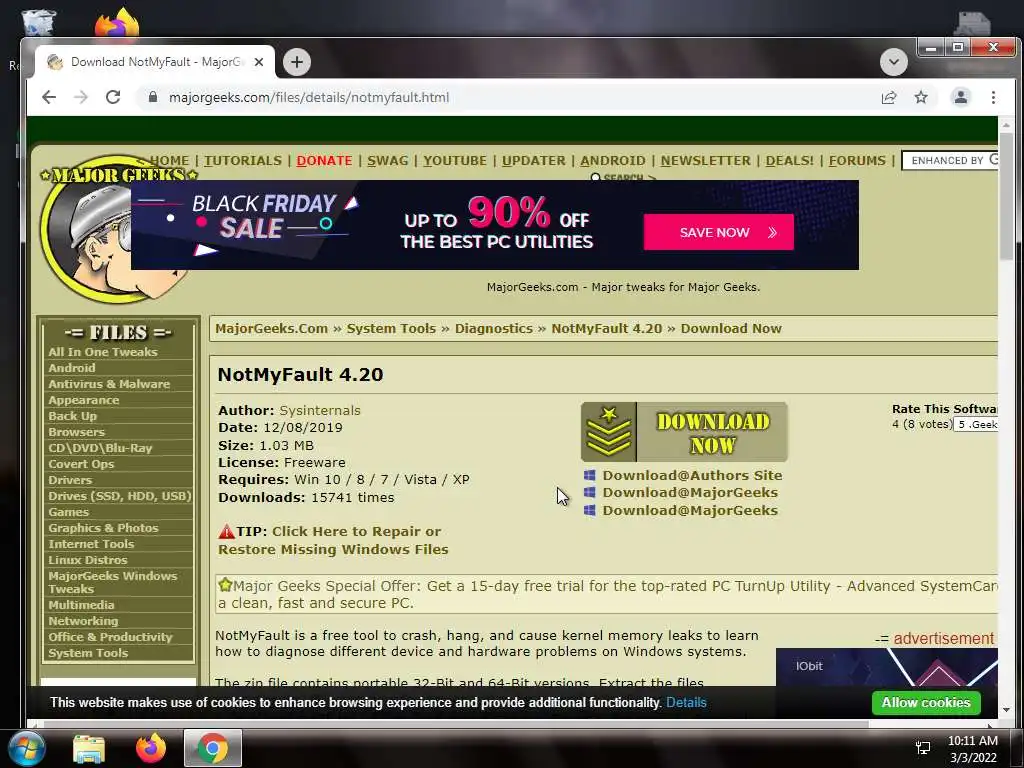The image size is (1024, 768).
Task: Click the Allow cookies button
Action: pos(926,703)
